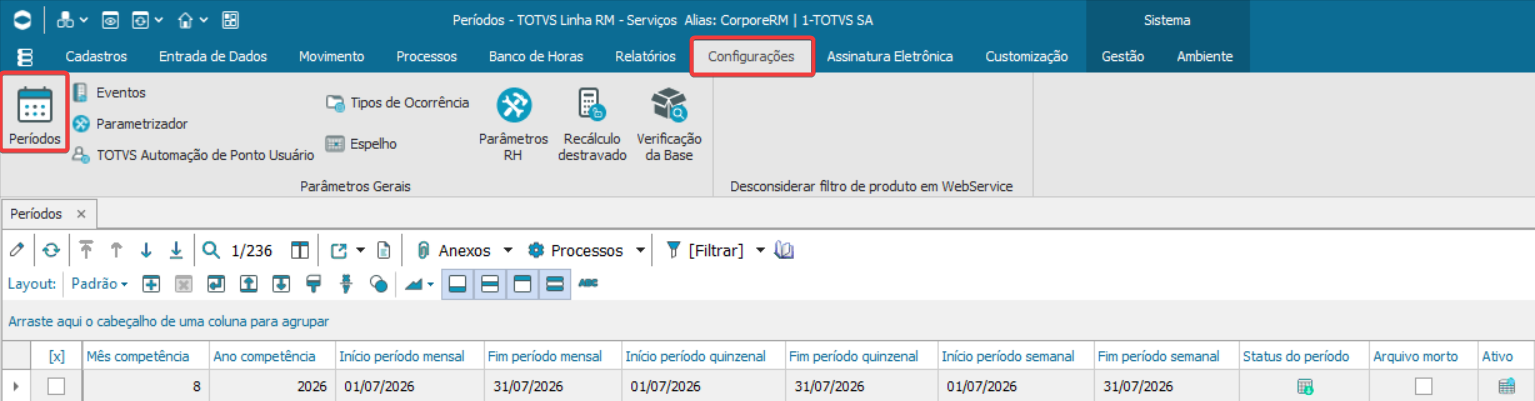Screen dimensions: 1535x401
Task: Toggle Arquivo morto checkbox in first row
Action: tap(1423, 386)
